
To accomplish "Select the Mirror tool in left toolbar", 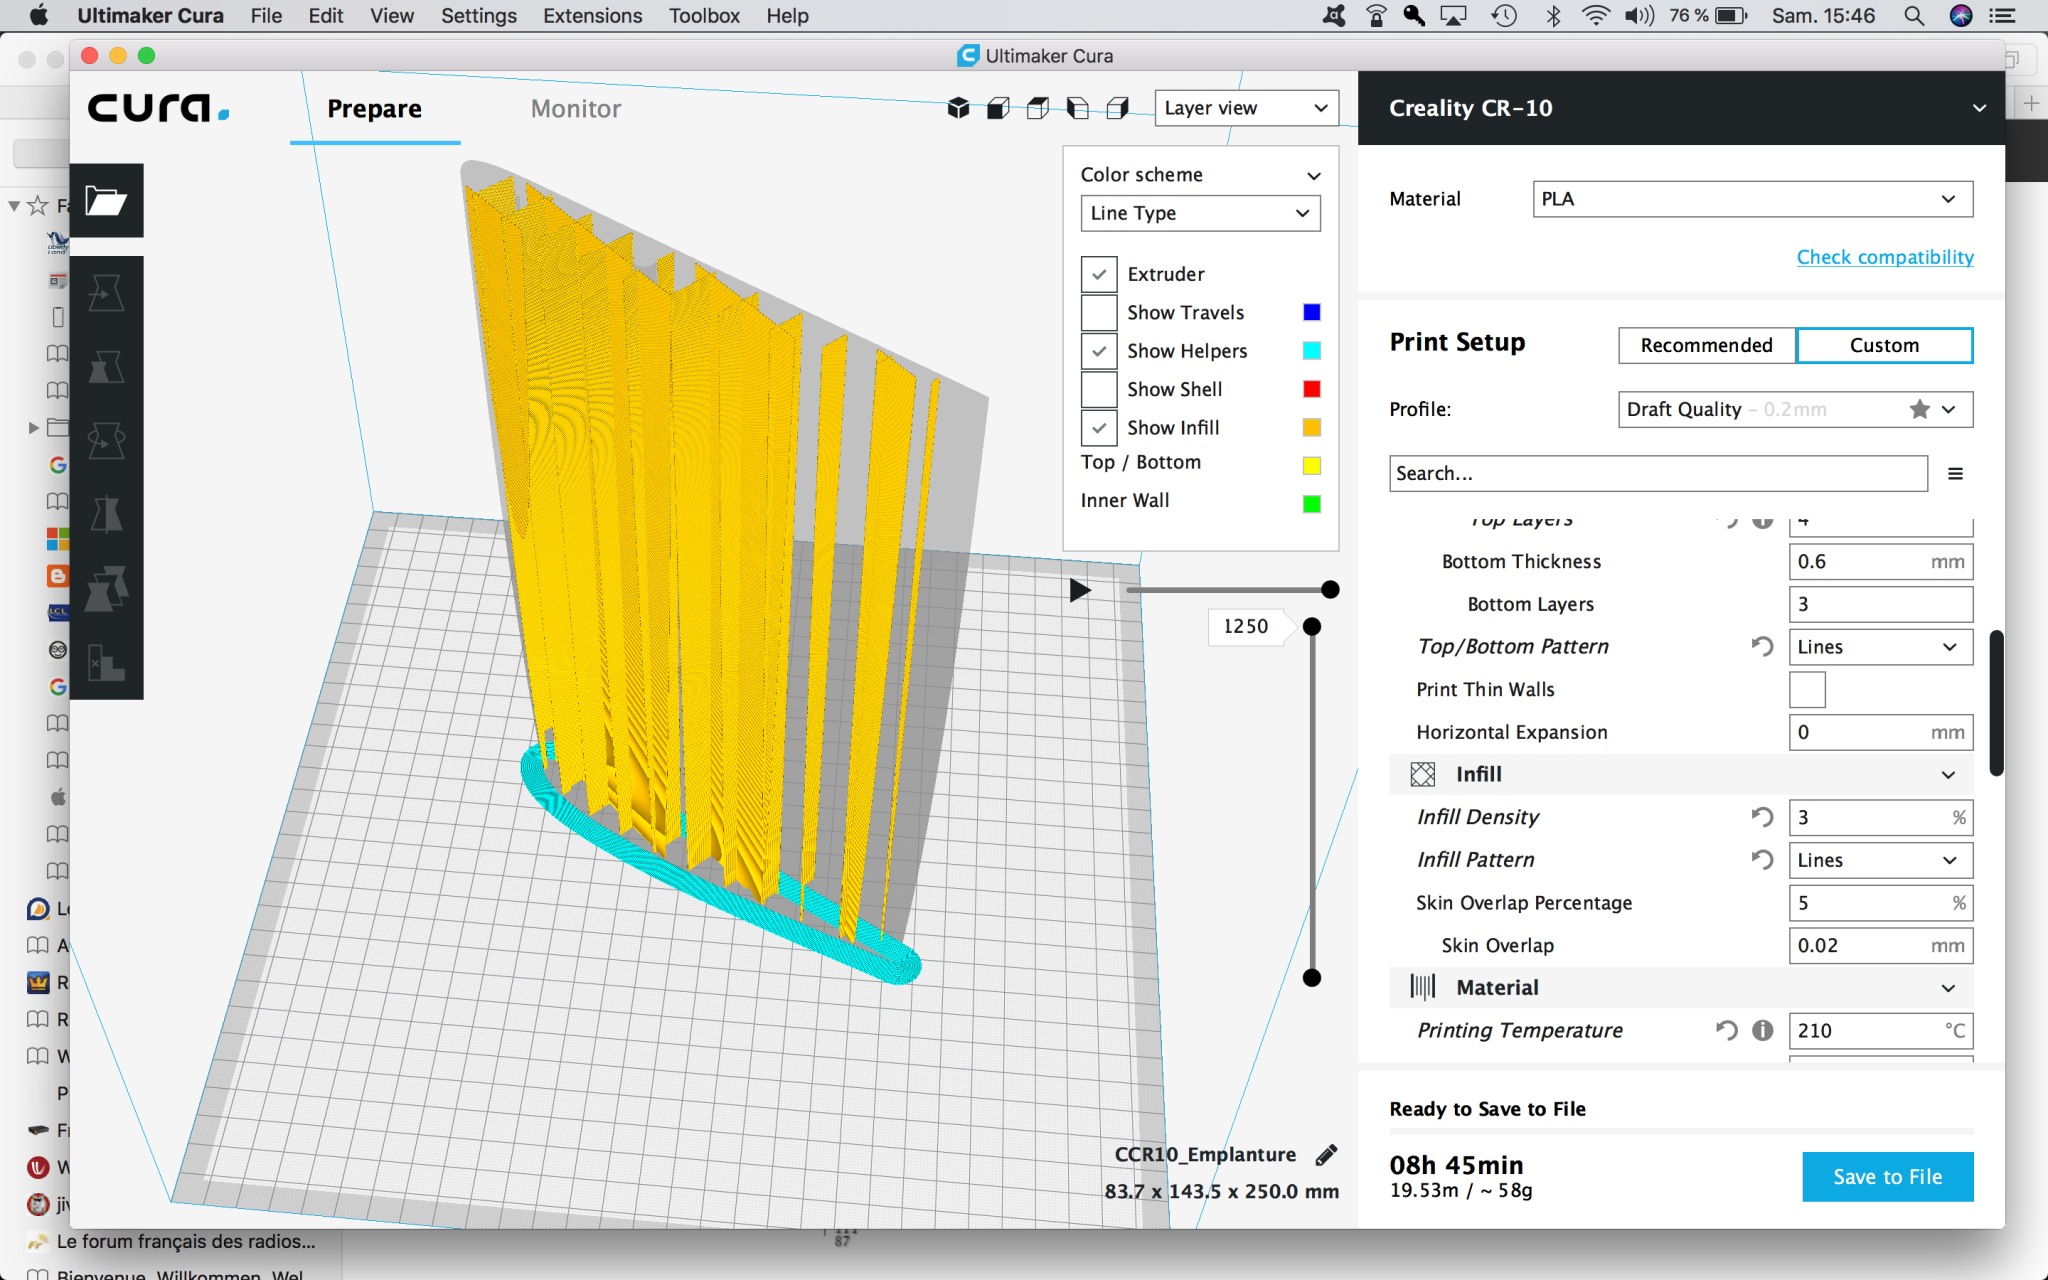I will click(106, 514).
